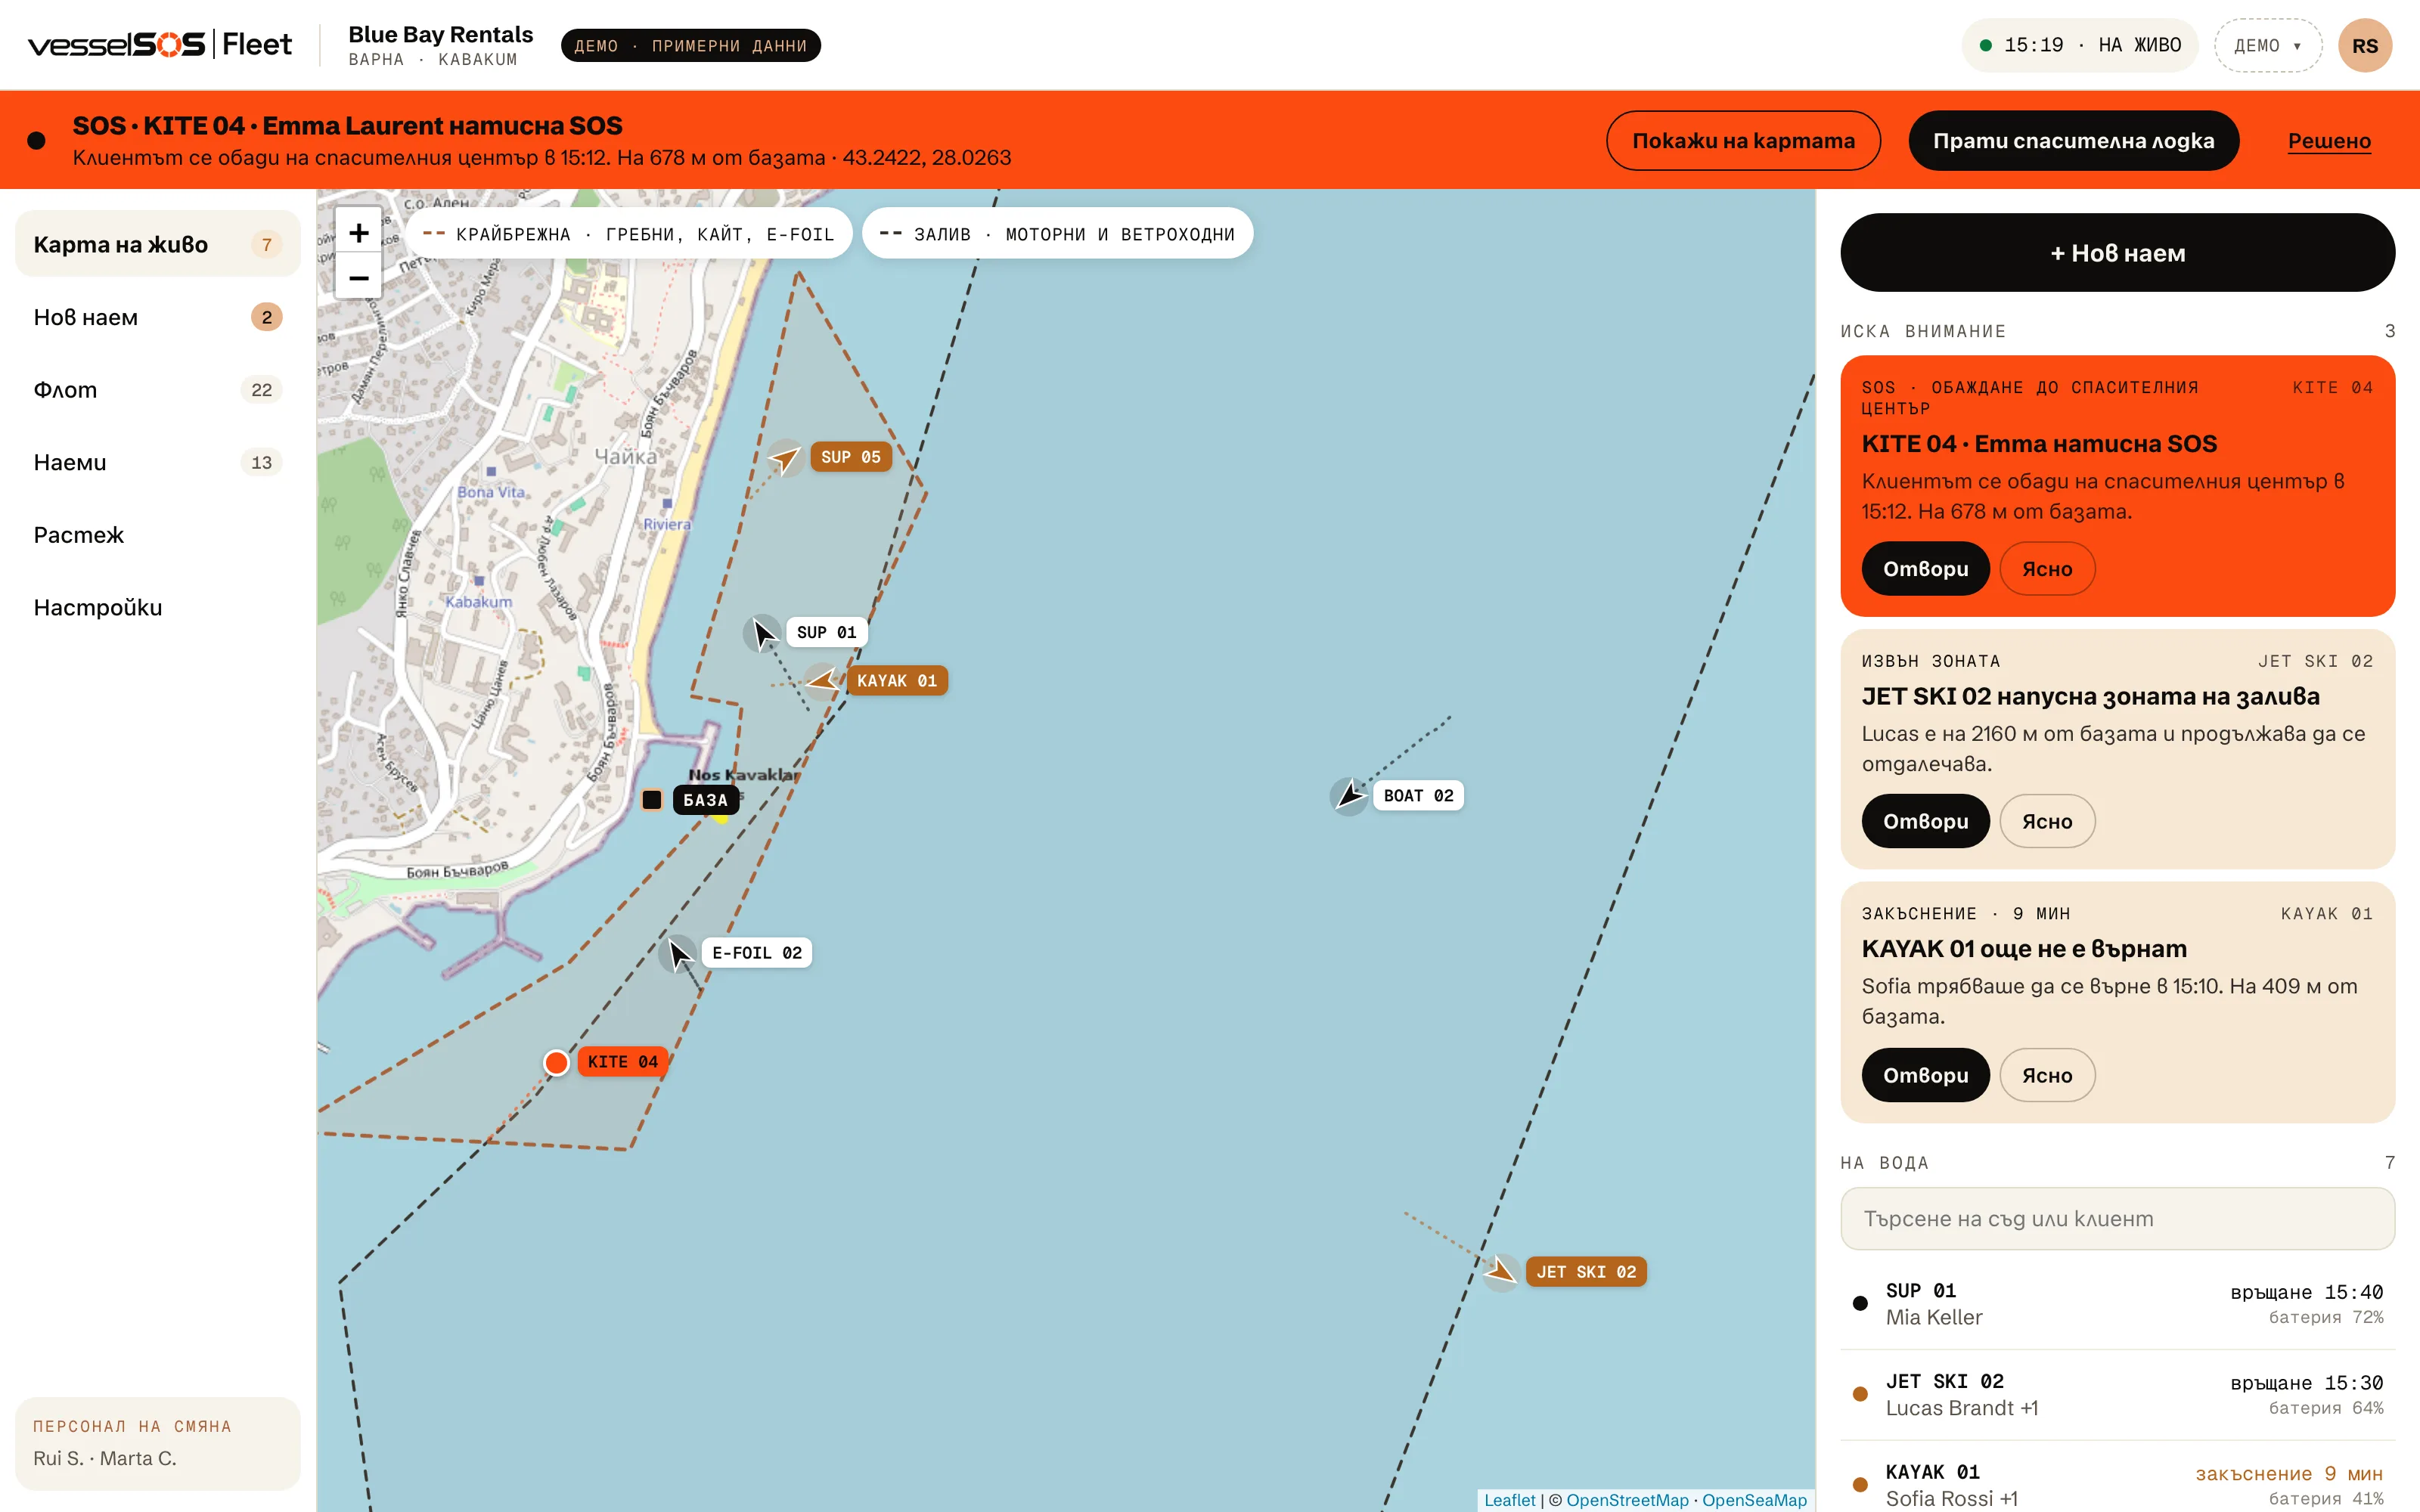Screen dimensions: 2420x1512
Task: Select the SUP 01 vessel arrow marker
Action: click(764, 633)
